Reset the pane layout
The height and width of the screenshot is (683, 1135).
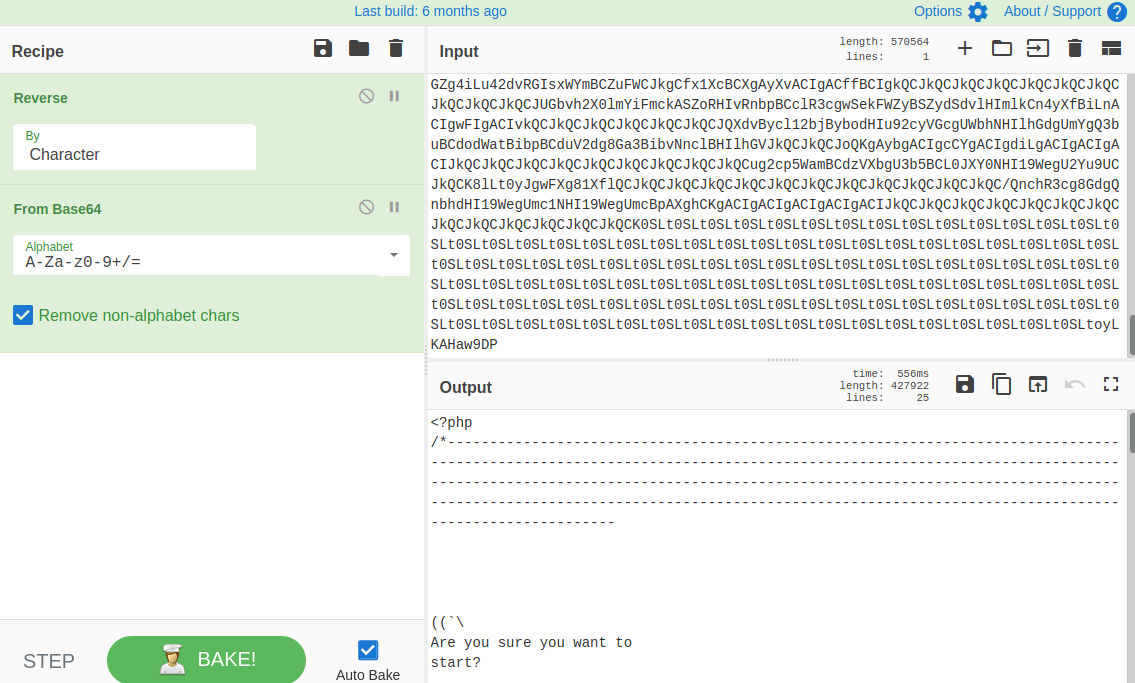[x=1111, y=48]
